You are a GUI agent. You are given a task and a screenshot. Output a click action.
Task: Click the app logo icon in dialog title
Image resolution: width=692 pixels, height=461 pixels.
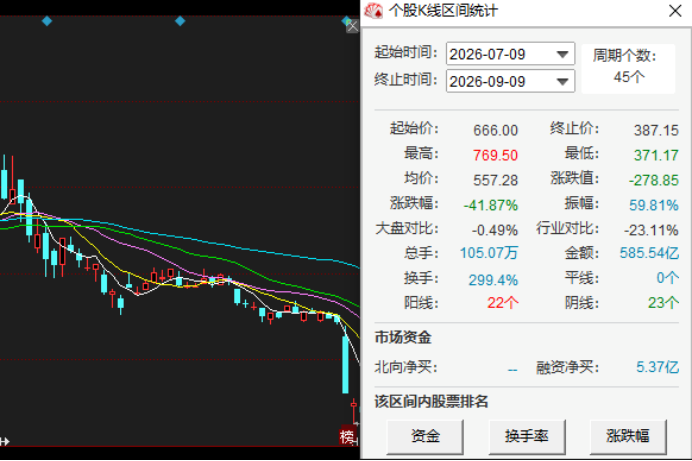pyautogui.click(x=374, y=11)
